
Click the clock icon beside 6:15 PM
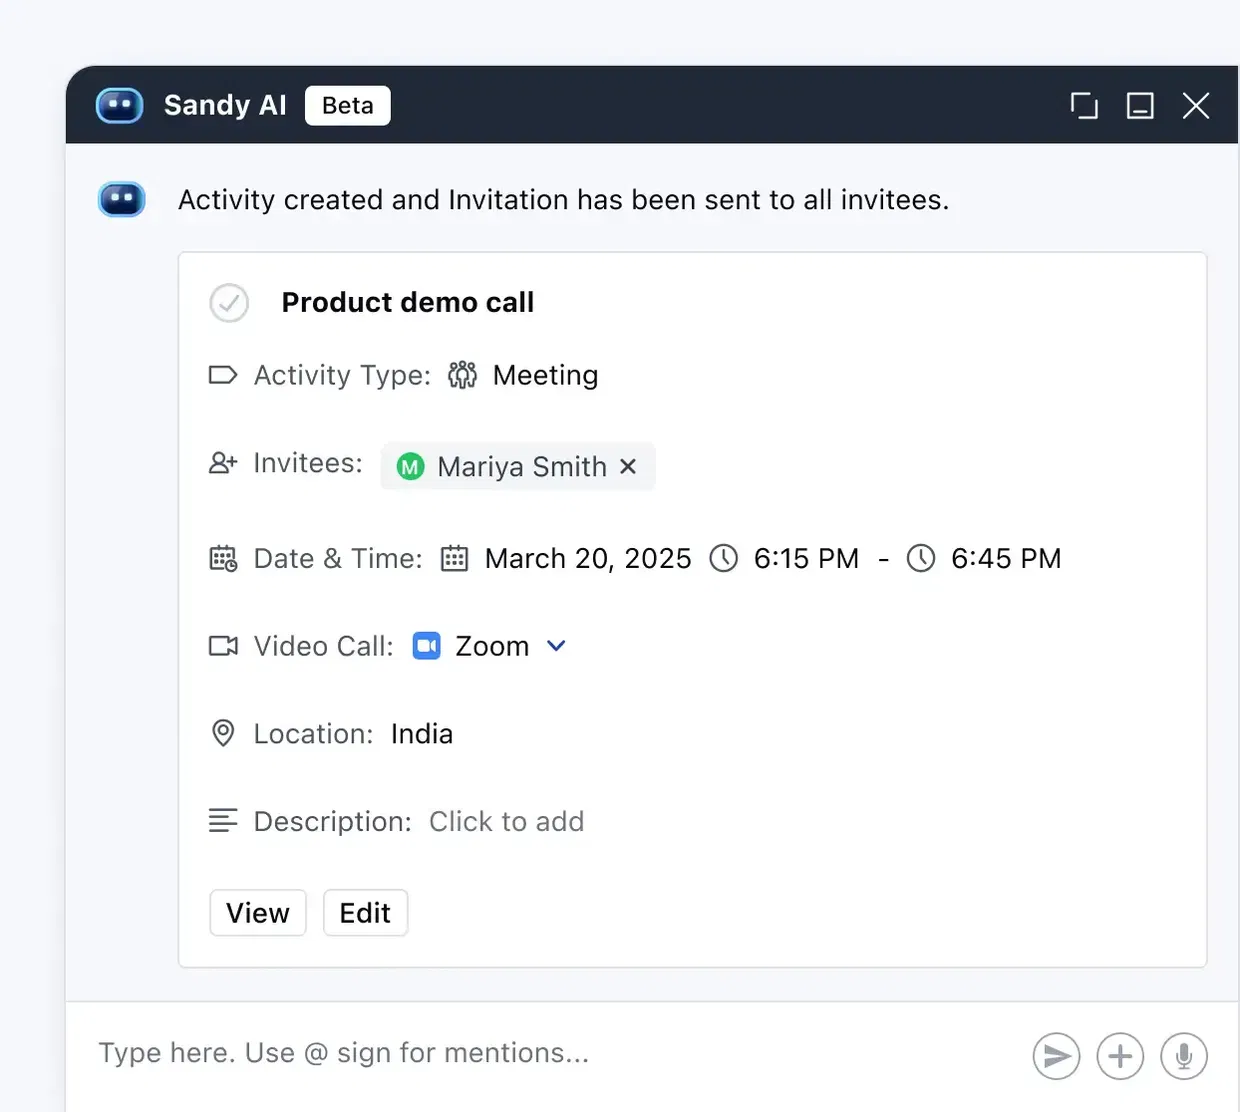723,558
